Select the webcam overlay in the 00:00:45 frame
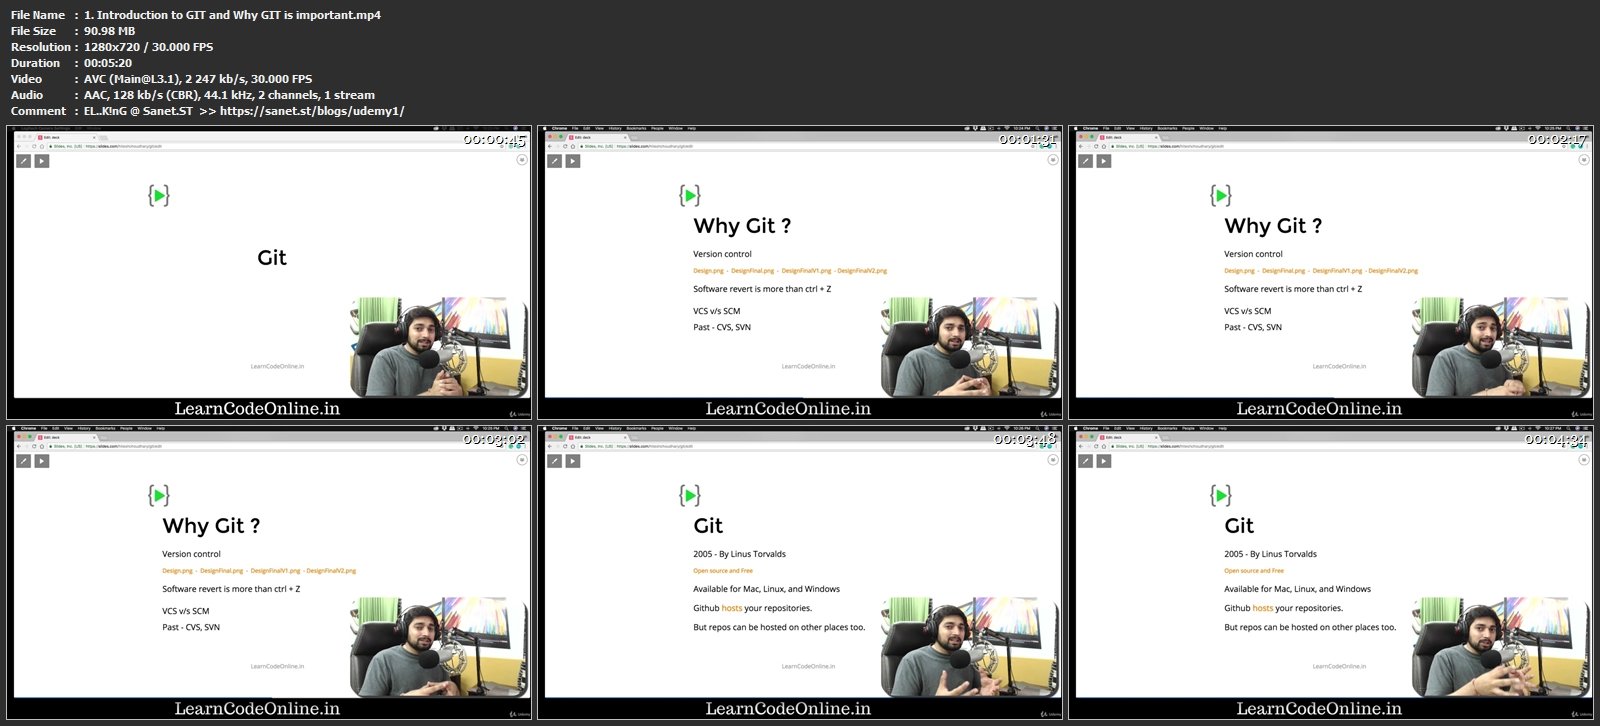Image resolution: width=1600 pixels, height=726 pixels. [439, 347]
